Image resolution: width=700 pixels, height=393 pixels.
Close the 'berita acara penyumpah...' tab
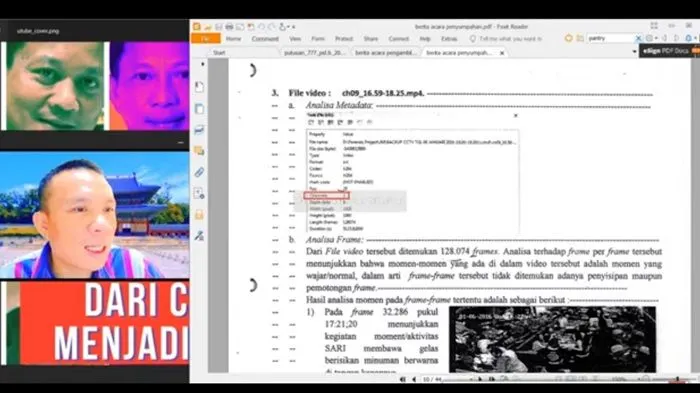(502, 53)
